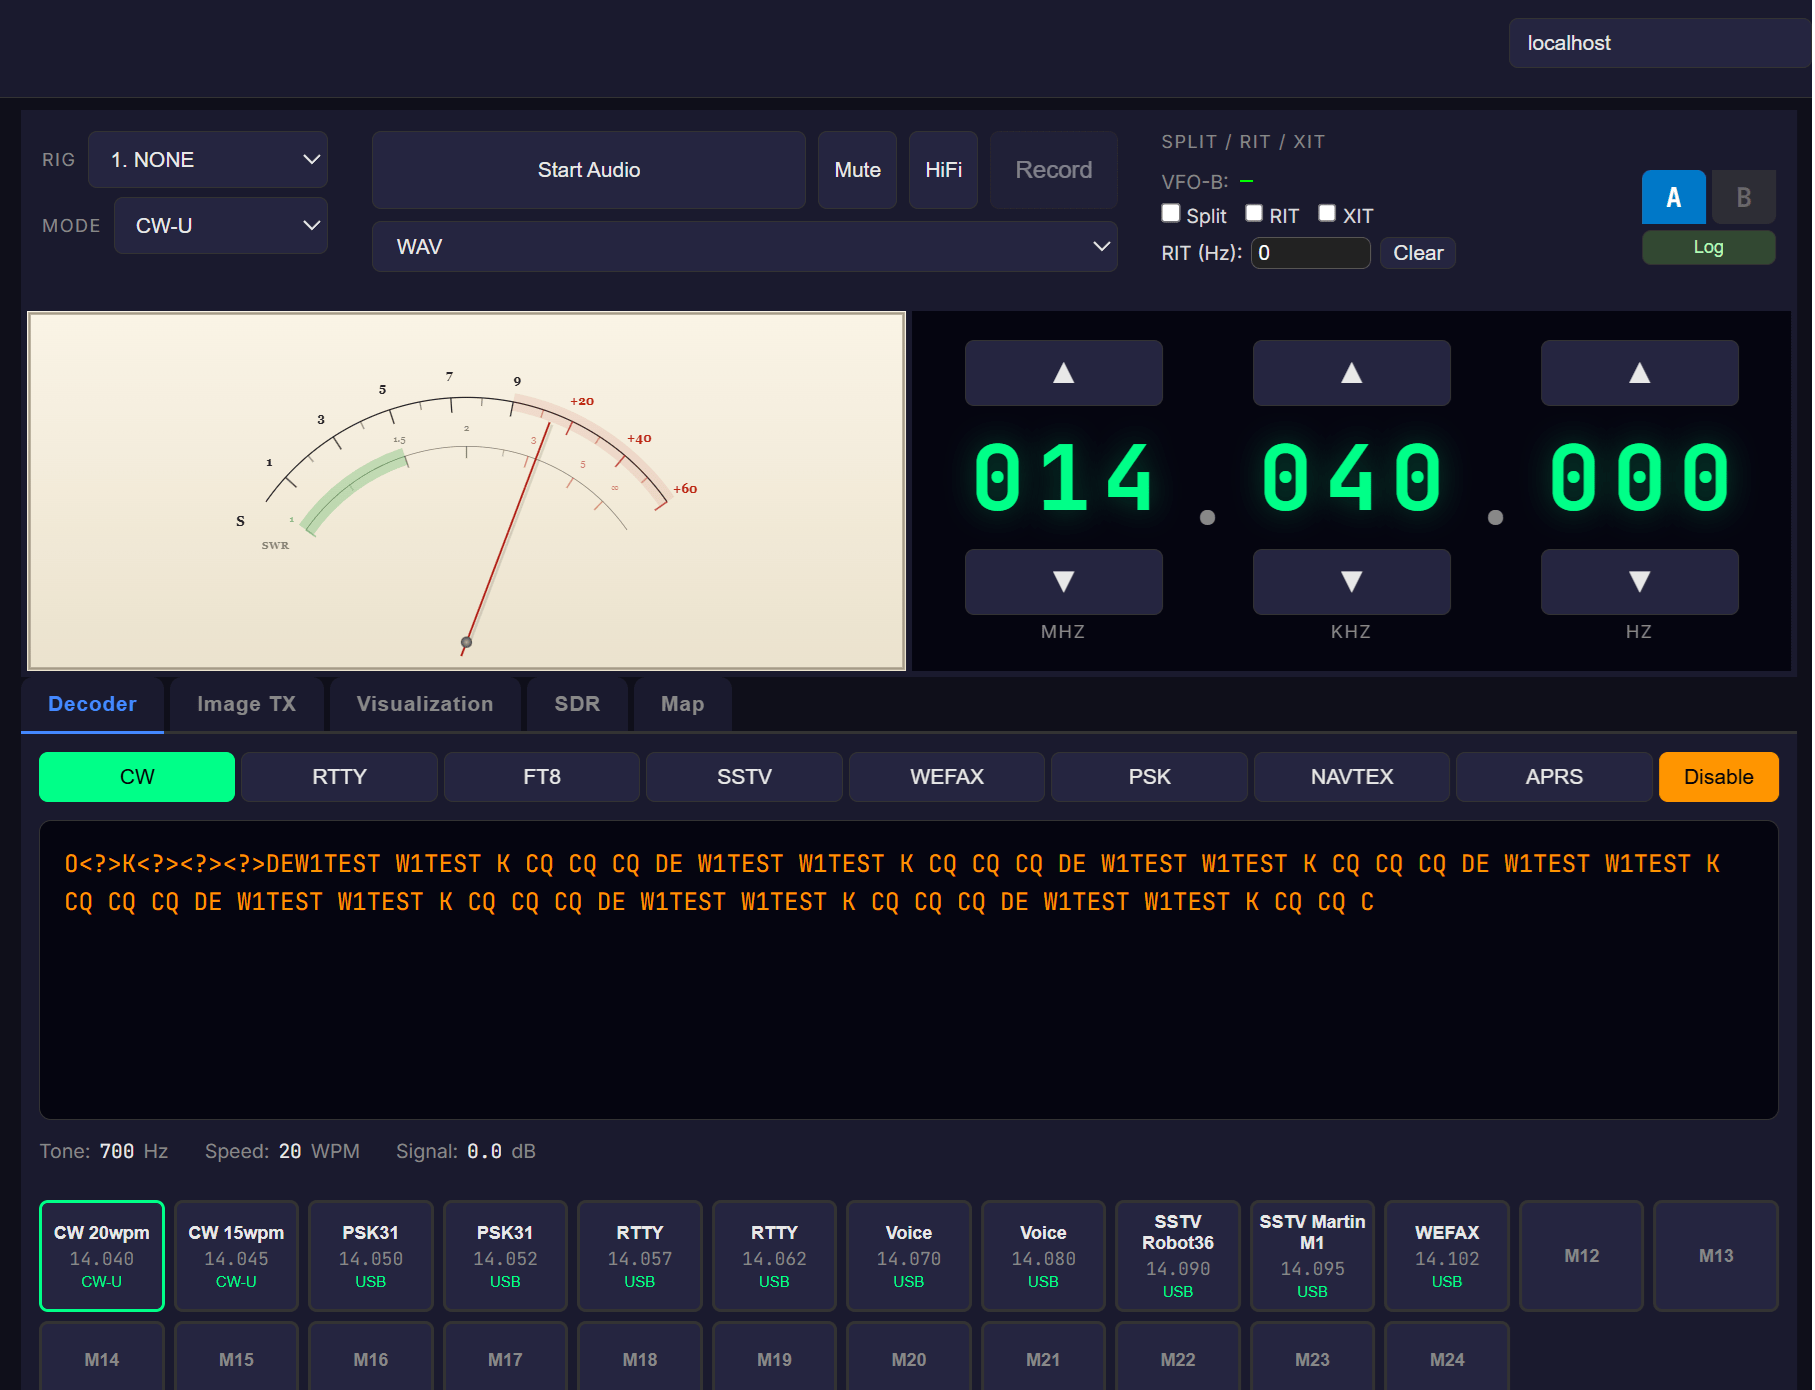Click the 040 kHz digit display
Screen dimensions: 1815x1390
coord(1351,478)
